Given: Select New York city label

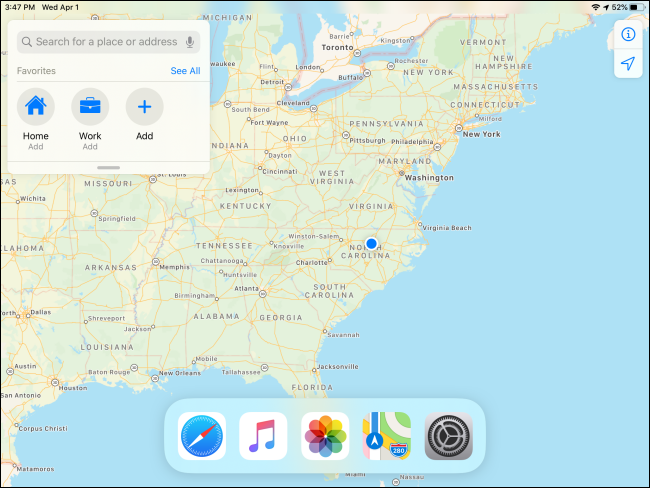Looking at the screenshot, I should point(481,134).
